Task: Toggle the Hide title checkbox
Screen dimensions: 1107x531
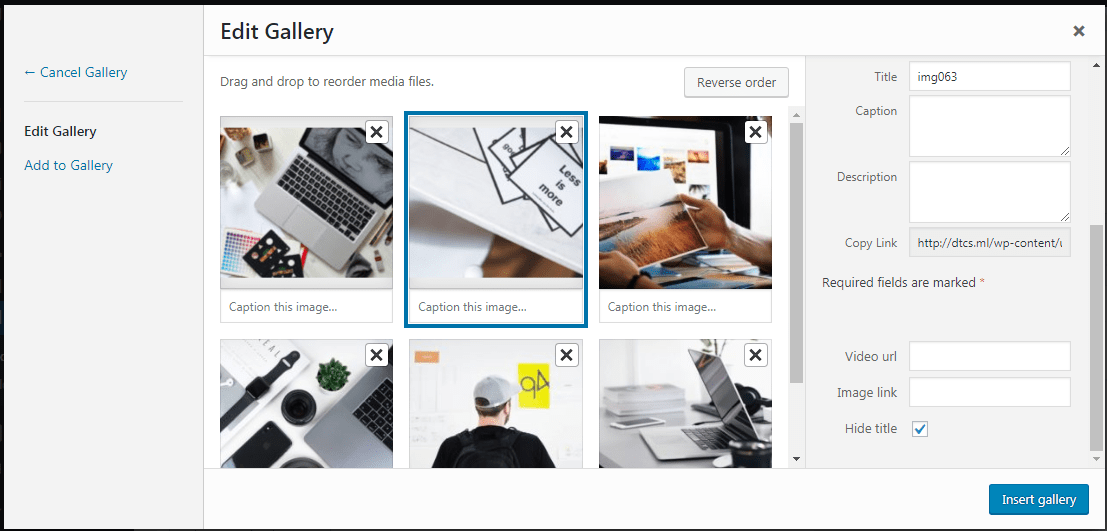Action: click(x=920, y=429)
